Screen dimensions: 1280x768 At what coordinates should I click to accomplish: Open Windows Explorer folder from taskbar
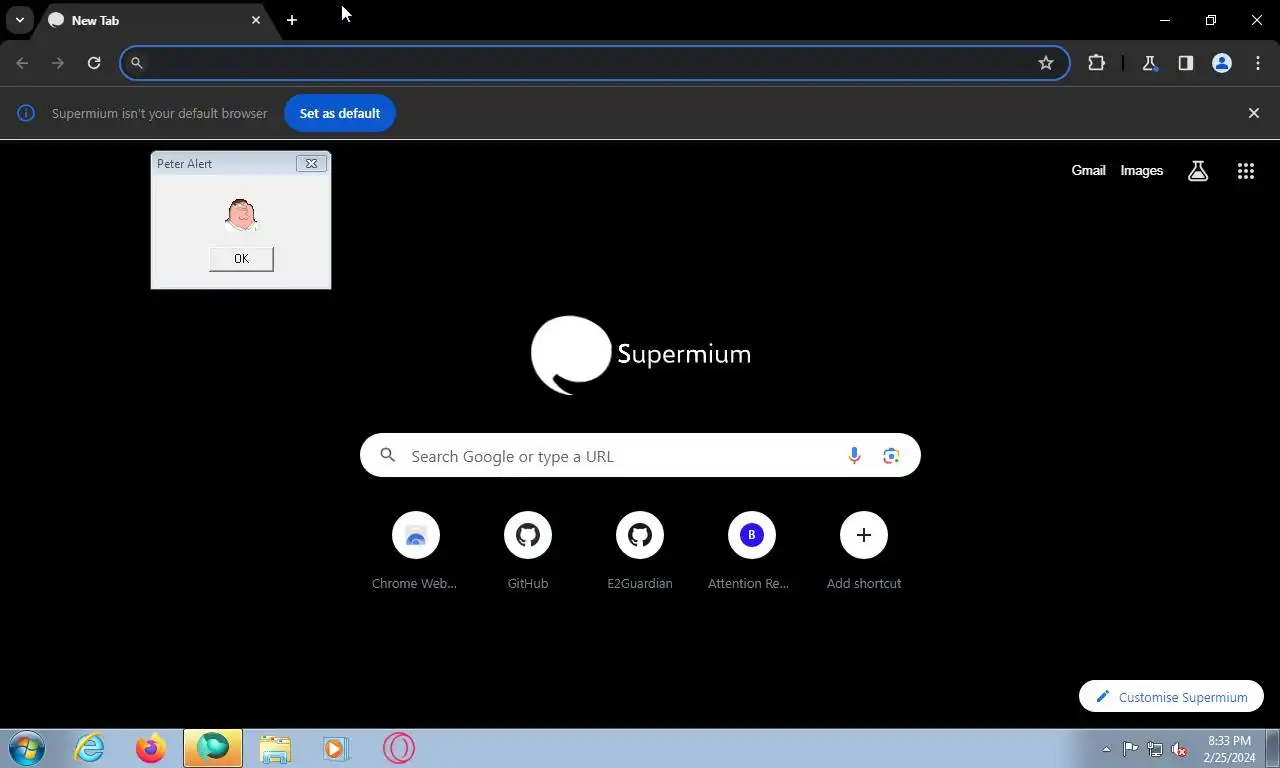click(275, 748)
